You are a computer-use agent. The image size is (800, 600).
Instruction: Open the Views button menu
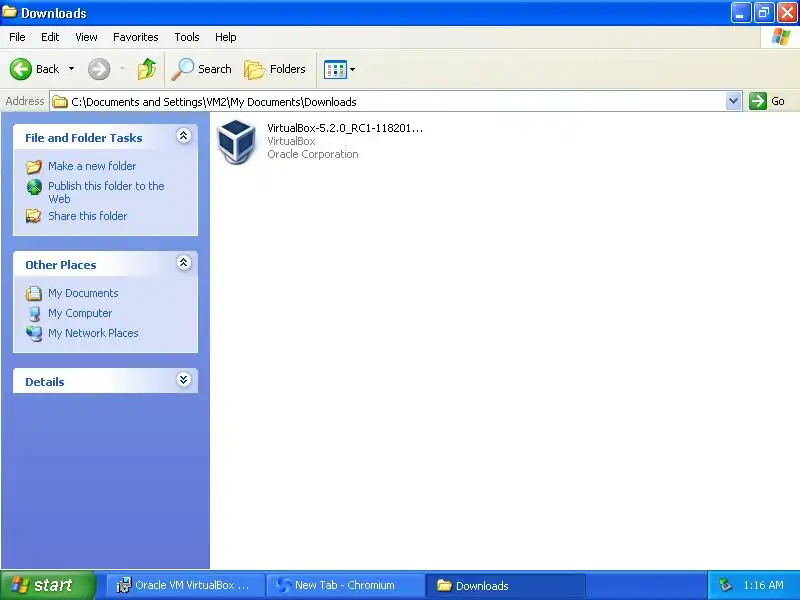tap(339, 69)
